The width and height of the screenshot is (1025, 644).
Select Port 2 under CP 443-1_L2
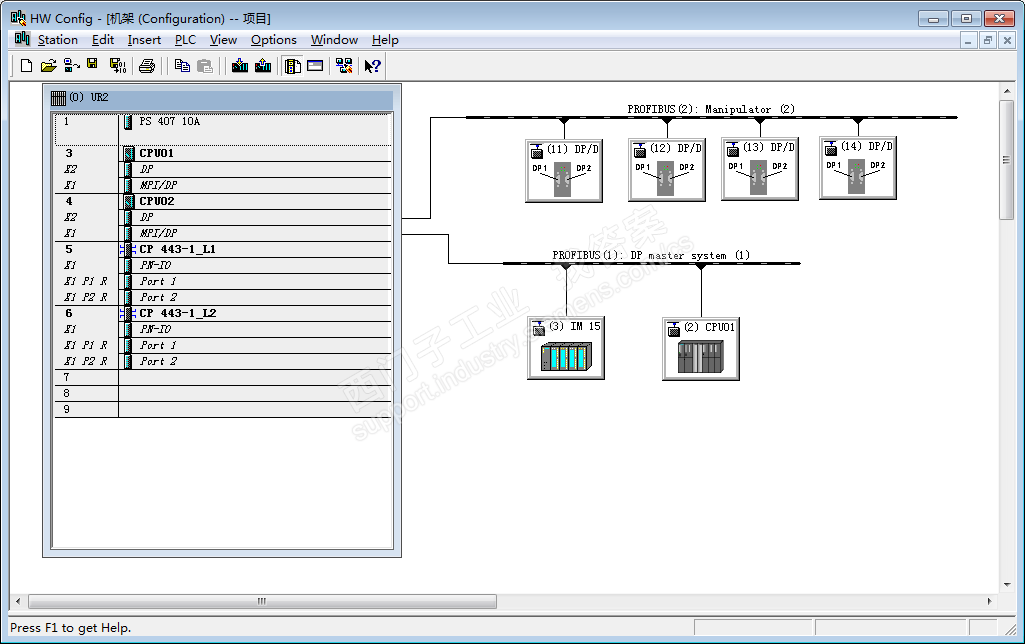click(223, 362)
